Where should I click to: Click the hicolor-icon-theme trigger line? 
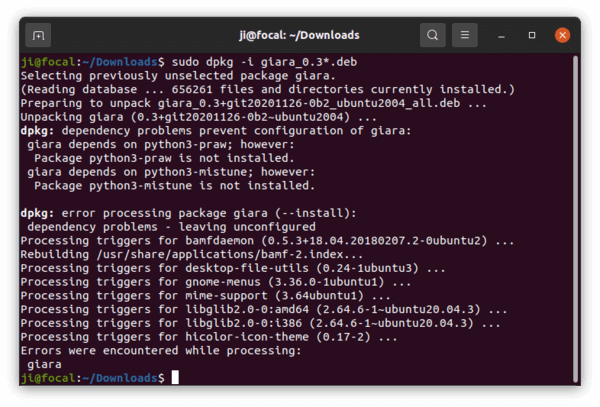pyautogui.click(x=209, y=337)
